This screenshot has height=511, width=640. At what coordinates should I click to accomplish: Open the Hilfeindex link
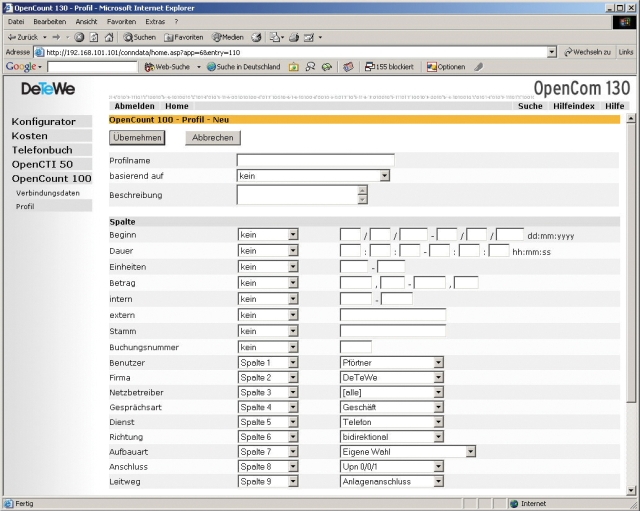(573, 106)
